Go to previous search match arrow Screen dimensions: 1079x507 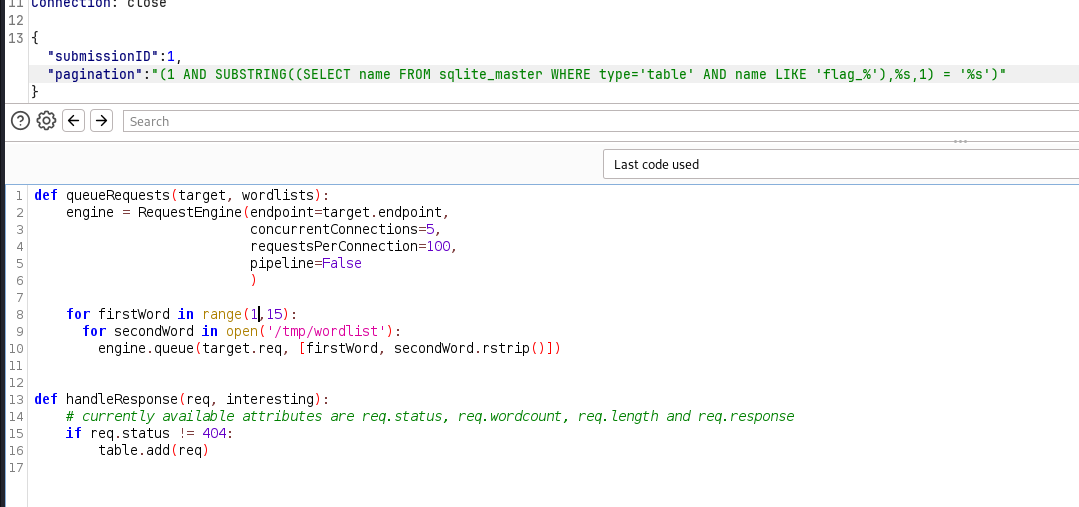(74, 121)
